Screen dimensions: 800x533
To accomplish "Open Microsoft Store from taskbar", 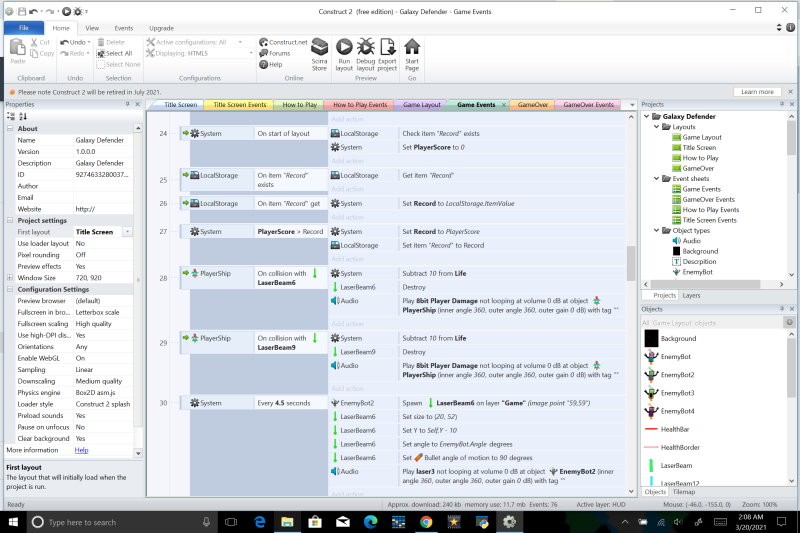I will 315,522.
